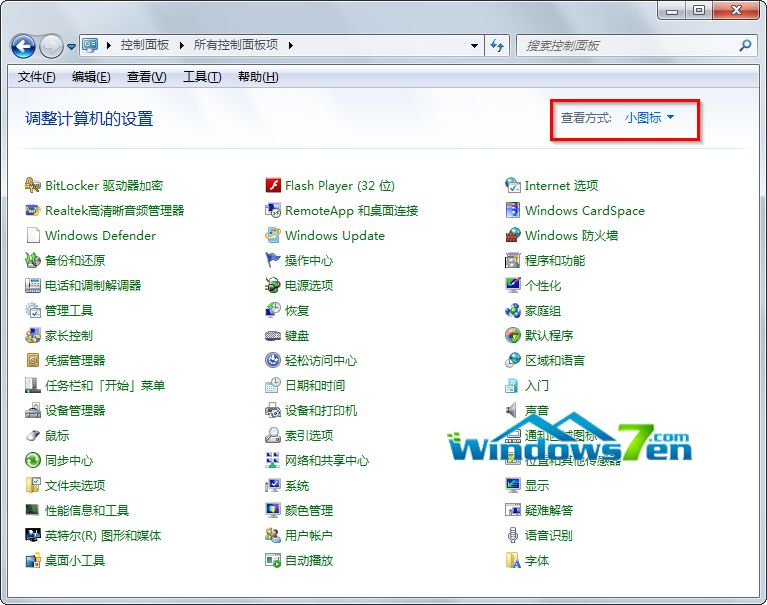Go back with the Back button

tap(23, 46)
